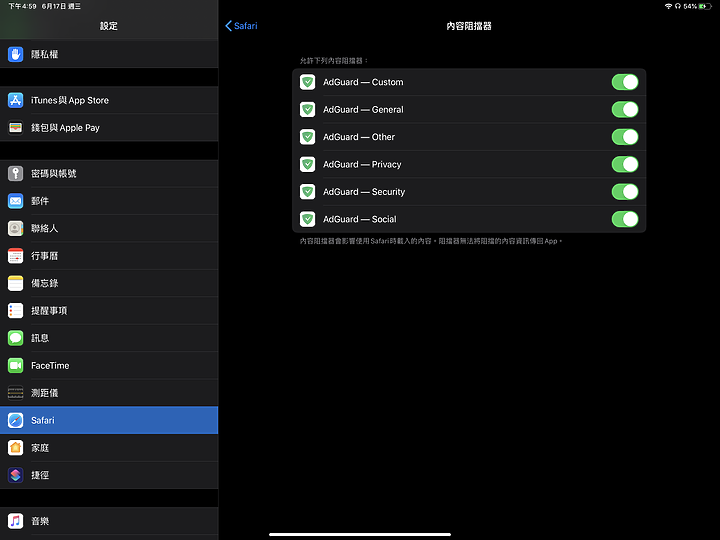Tap the Contacts icon
The image size is (720, 540).
pyautogui.click(x=16, y=228)
